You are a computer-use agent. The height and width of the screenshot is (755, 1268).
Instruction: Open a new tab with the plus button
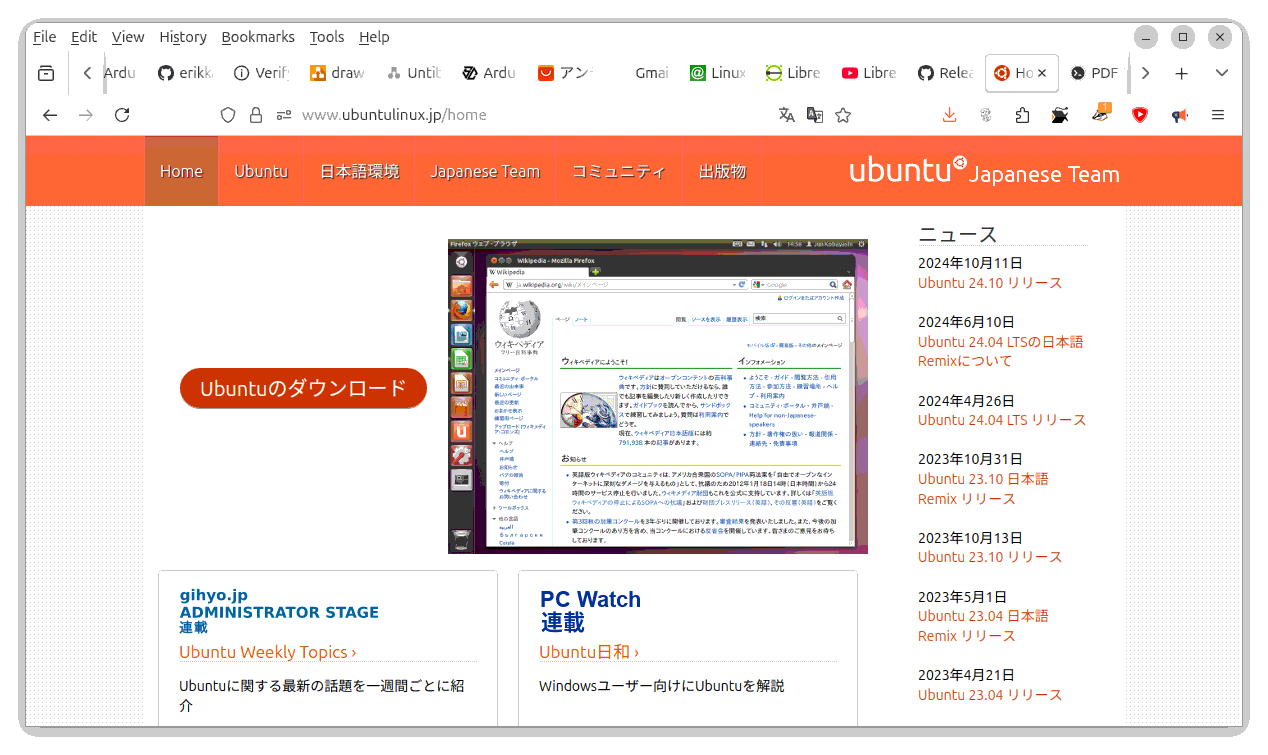1181,73
